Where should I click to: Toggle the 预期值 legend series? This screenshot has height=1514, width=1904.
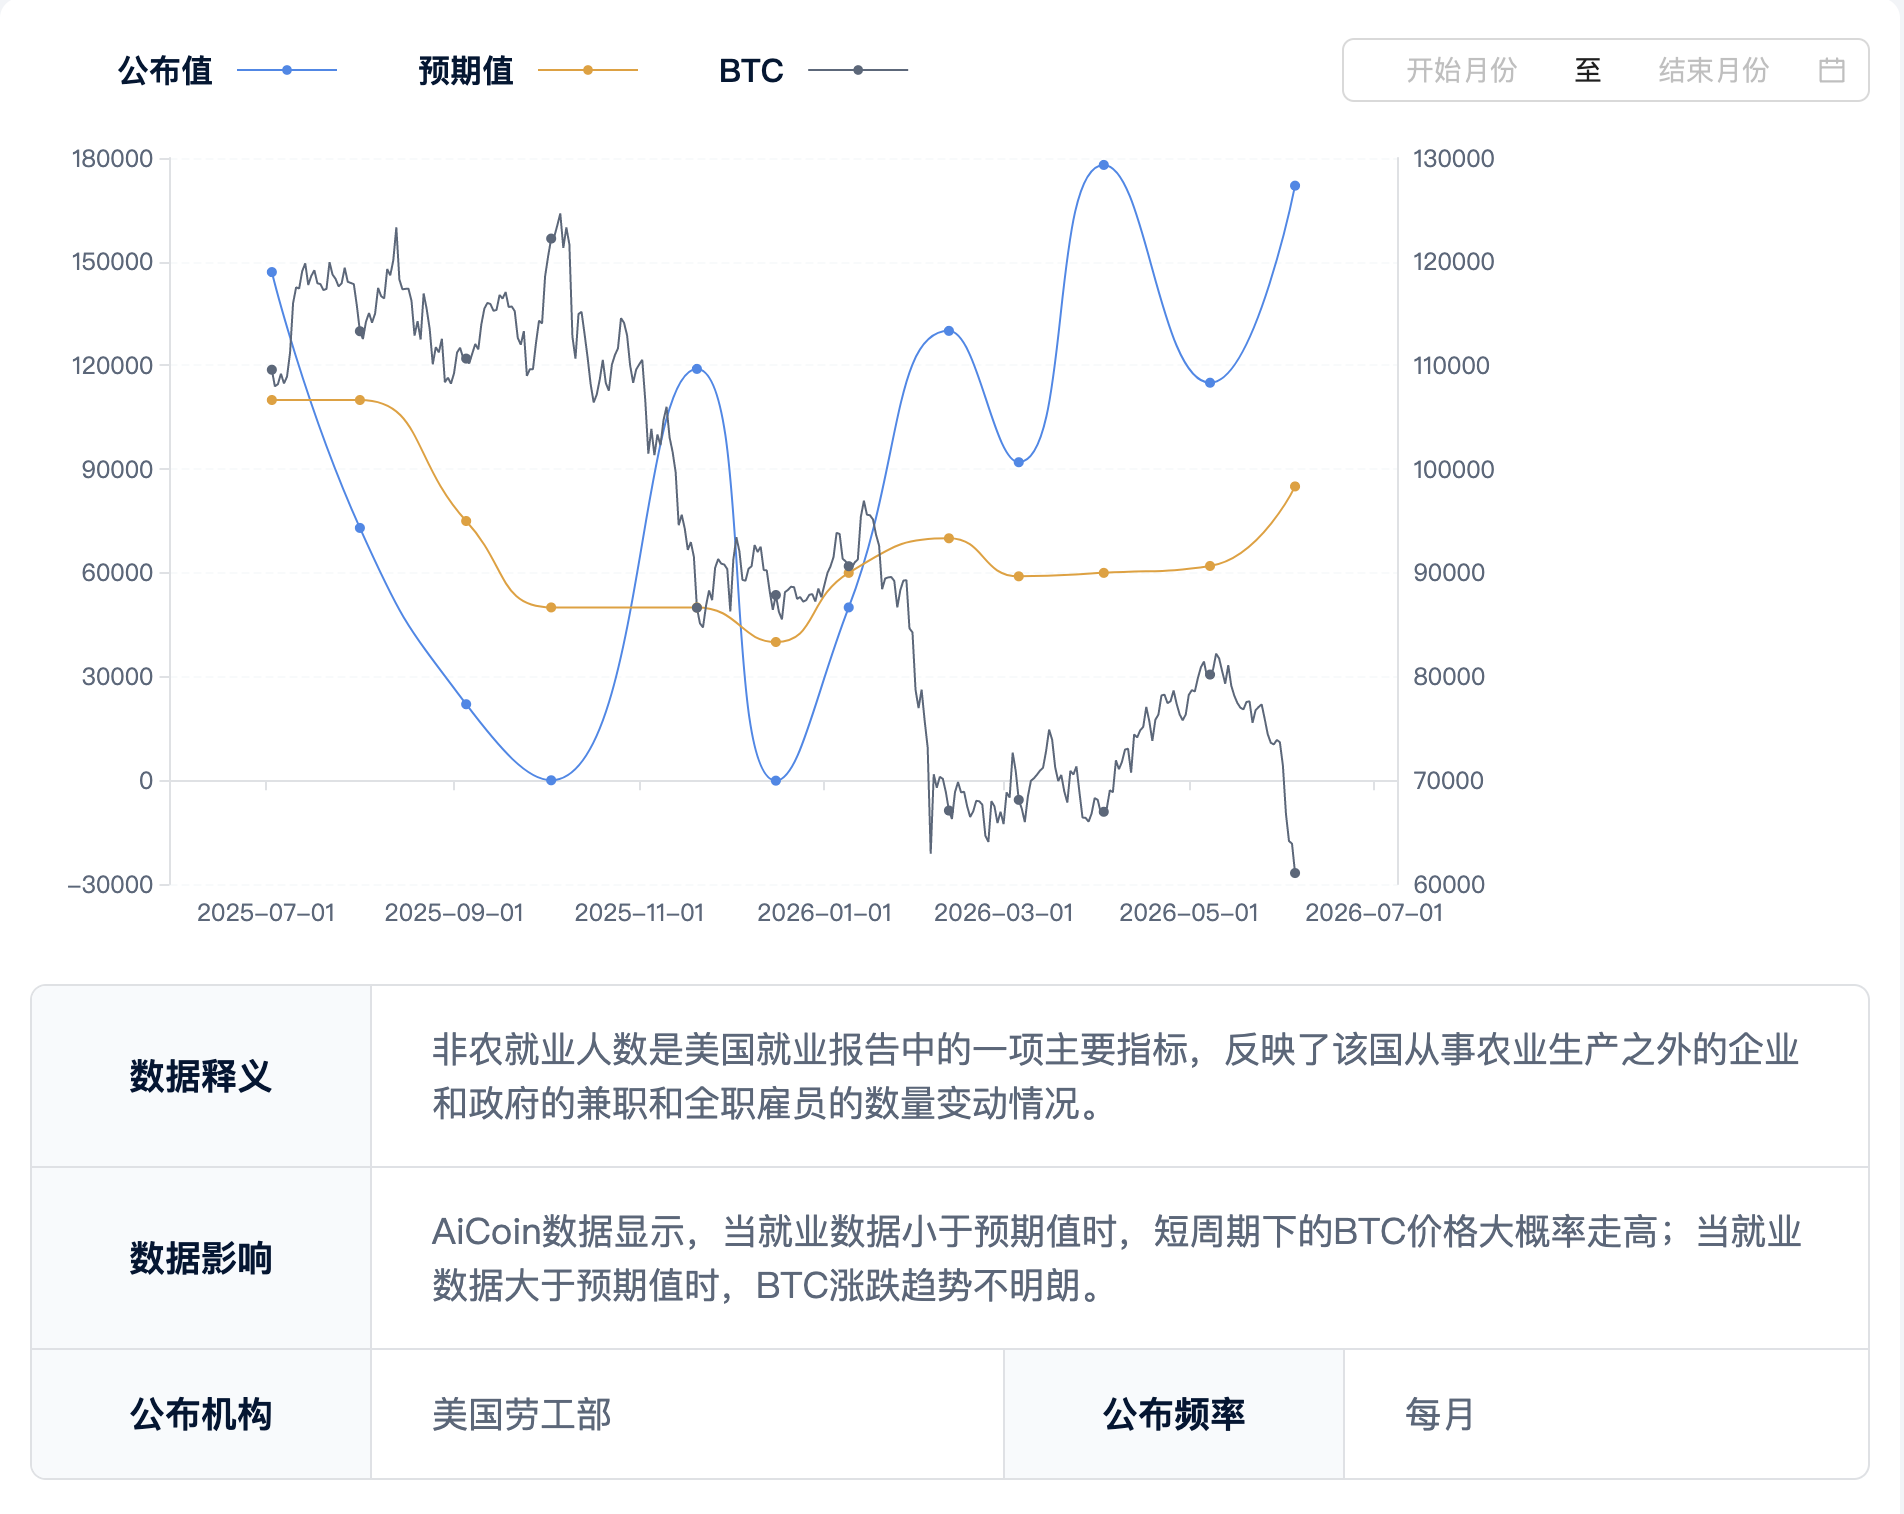coord(527,70)
